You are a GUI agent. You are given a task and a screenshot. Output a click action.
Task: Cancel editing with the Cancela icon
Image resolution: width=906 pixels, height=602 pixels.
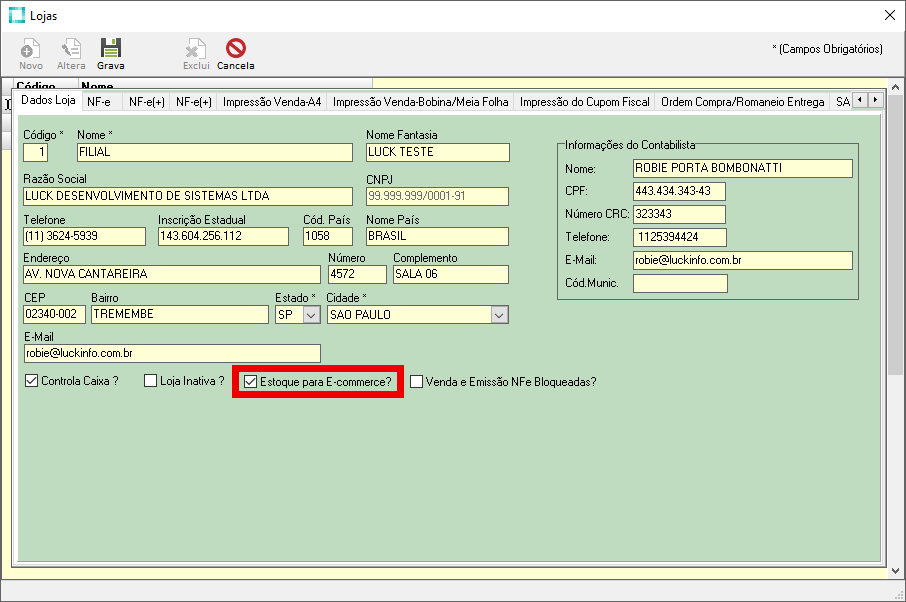[x=236, y=53]
